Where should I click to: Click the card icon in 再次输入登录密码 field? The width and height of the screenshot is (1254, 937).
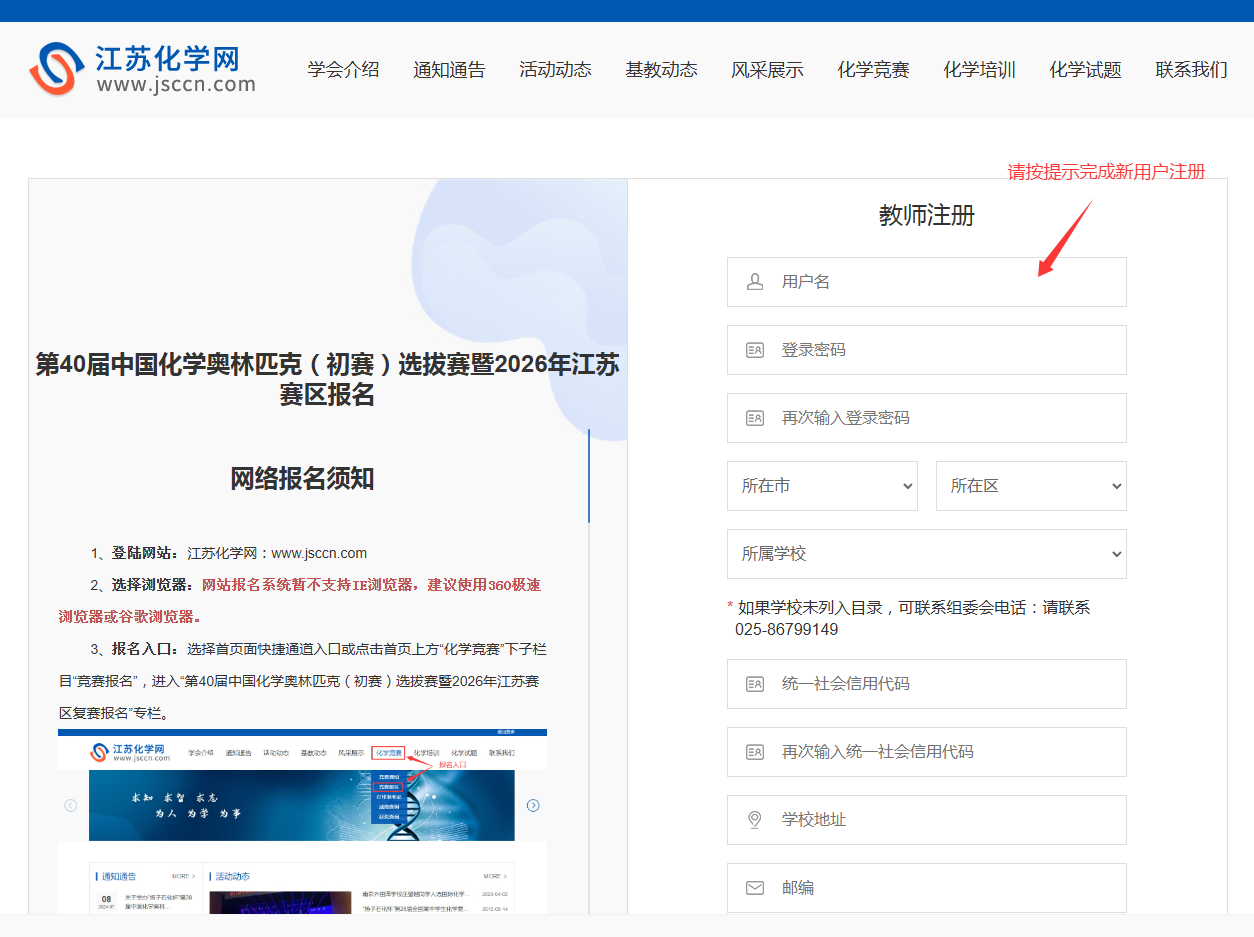coord(755,418)
